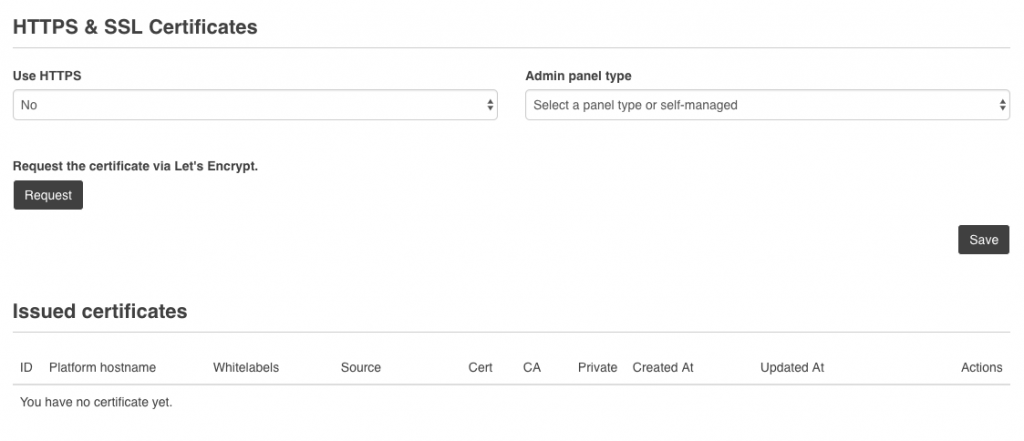Click the Request certificate button
This screenshot has height=441, width=1024.
pos(48,195)
